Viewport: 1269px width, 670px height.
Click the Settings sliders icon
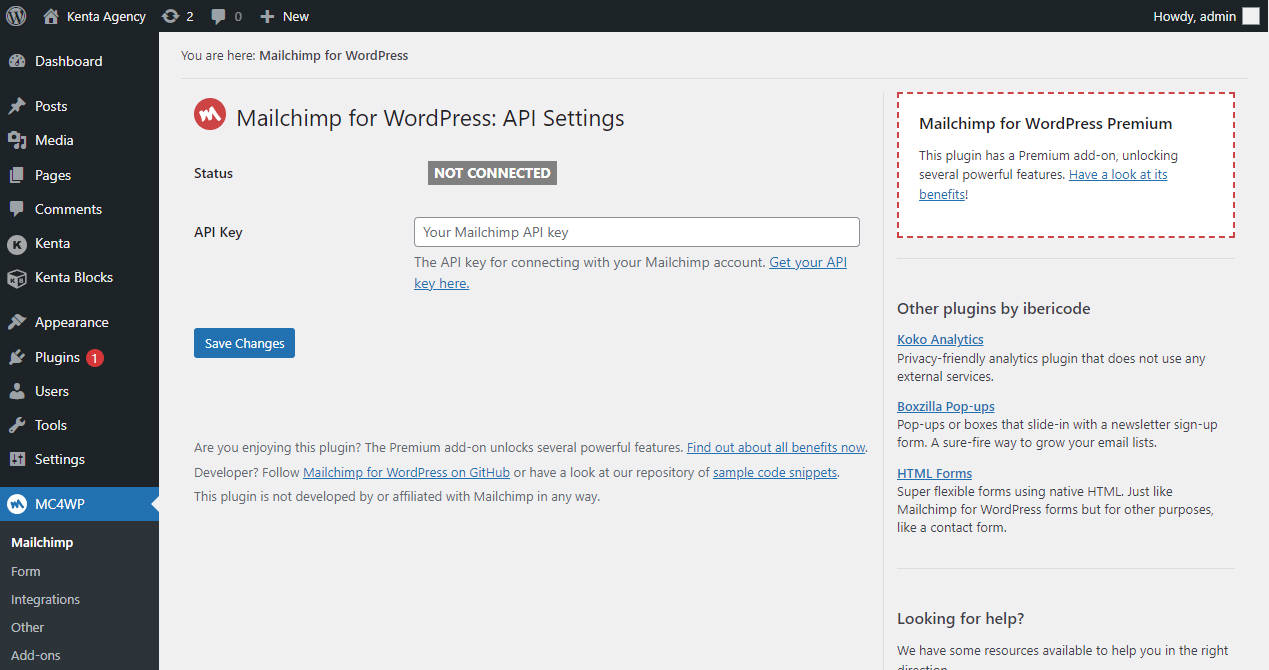(17, 459)
